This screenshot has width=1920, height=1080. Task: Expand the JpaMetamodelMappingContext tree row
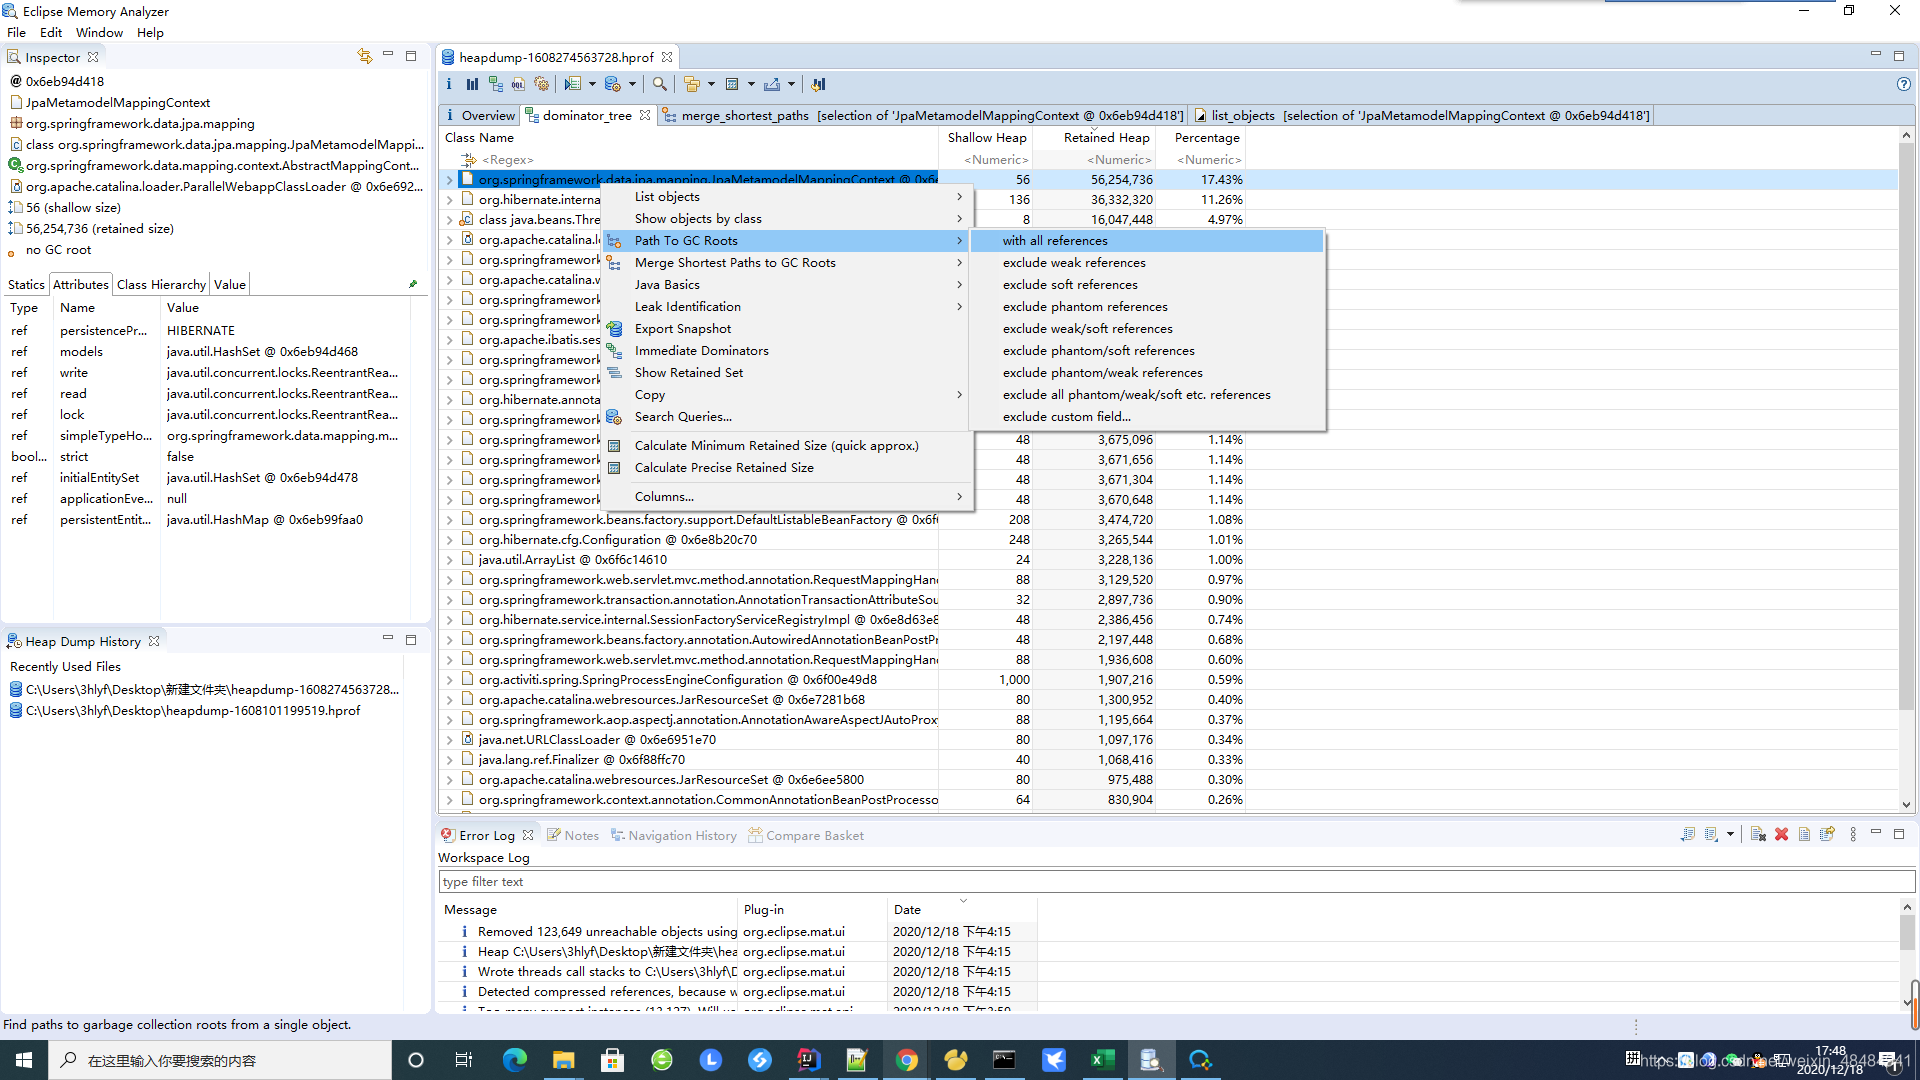449,180
